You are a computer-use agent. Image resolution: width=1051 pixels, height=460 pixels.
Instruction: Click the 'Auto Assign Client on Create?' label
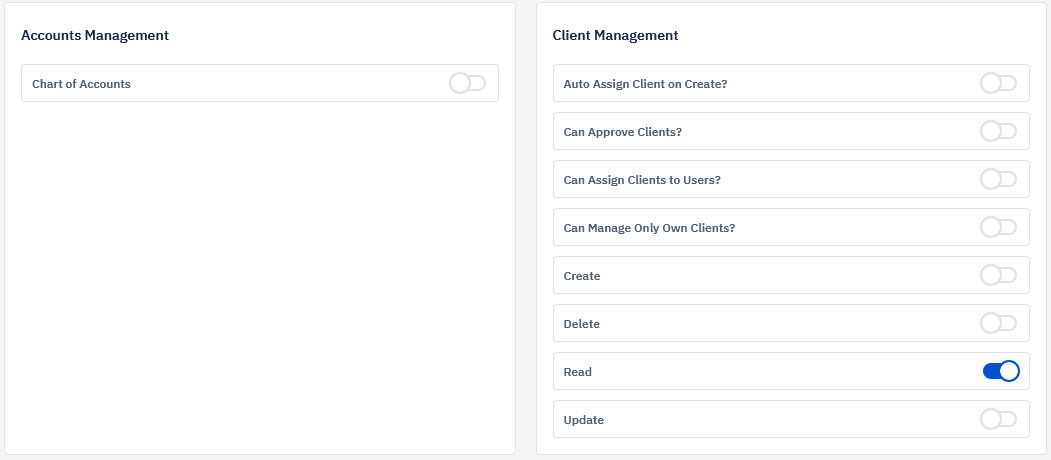[x=645, y=84]
